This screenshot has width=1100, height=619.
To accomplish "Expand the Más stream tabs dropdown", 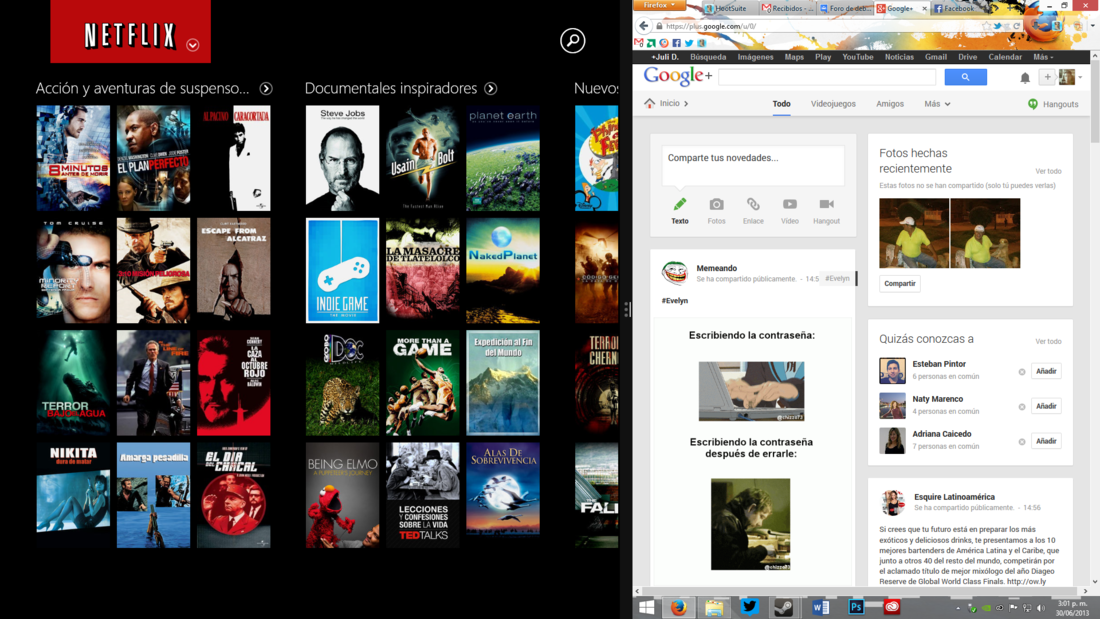I will (937, 104).
